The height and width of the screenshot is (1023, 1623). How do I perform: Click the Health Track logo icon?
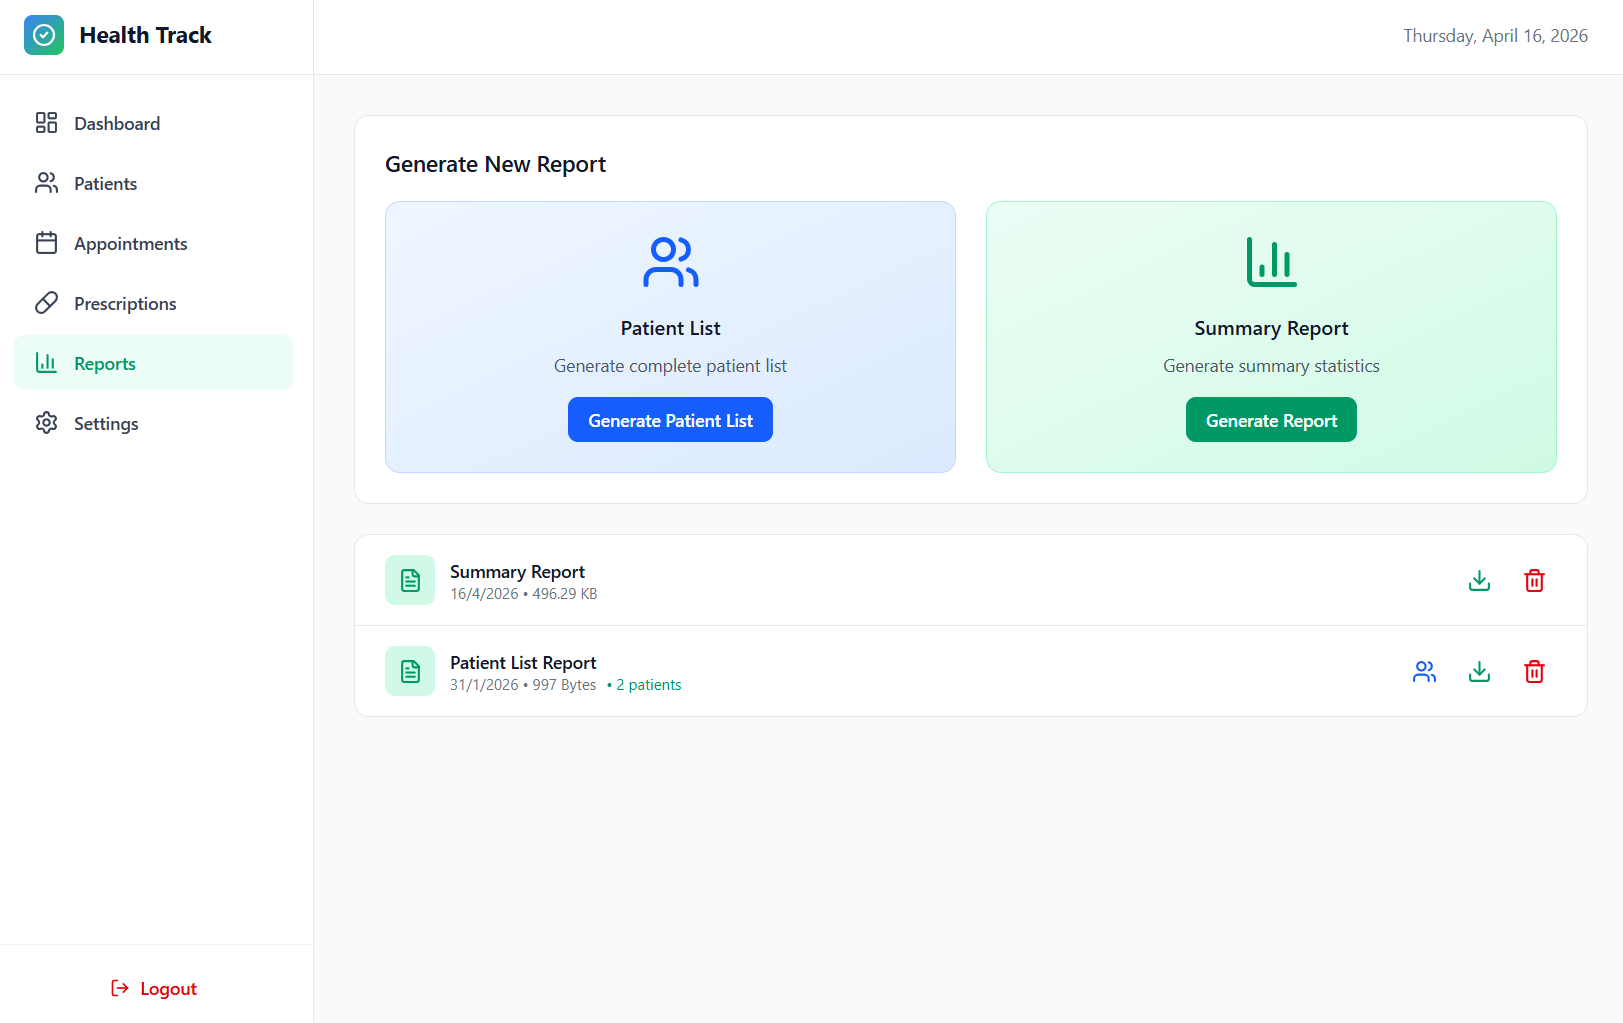(x=44, y=35)
